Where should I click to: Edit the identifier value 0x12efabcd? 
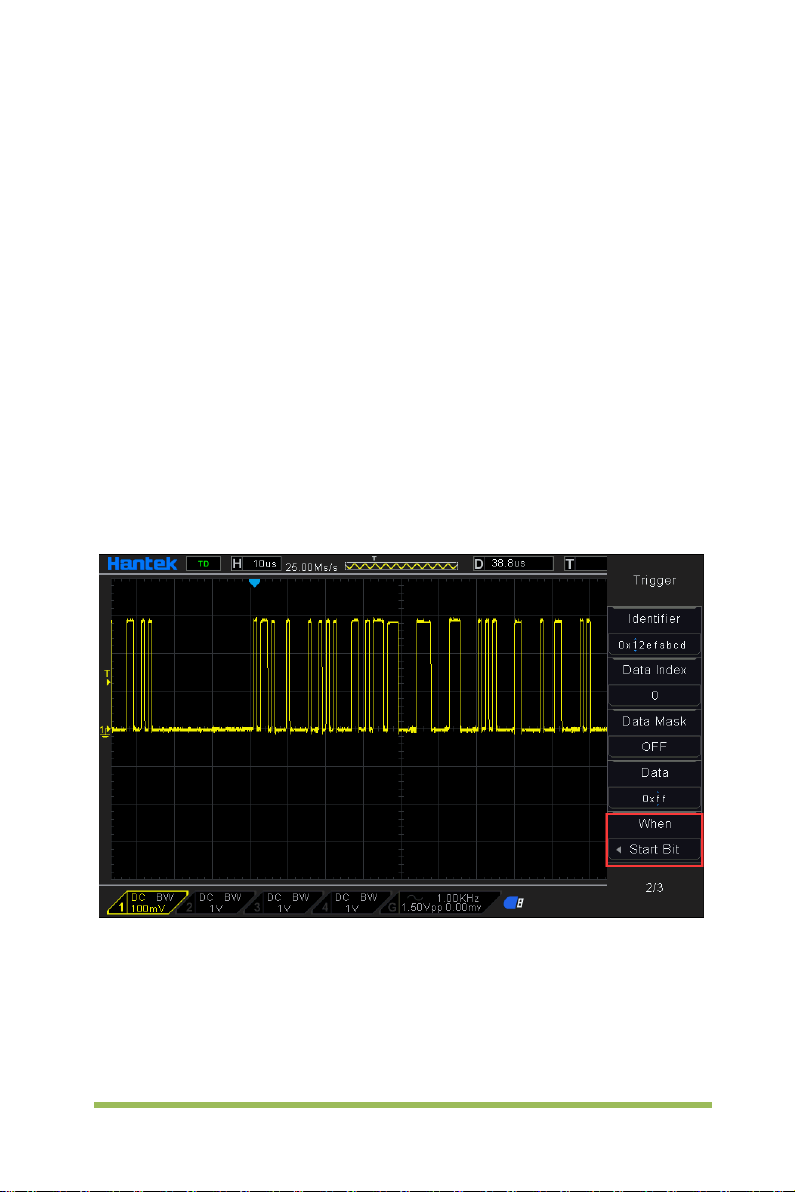[654, 645]
